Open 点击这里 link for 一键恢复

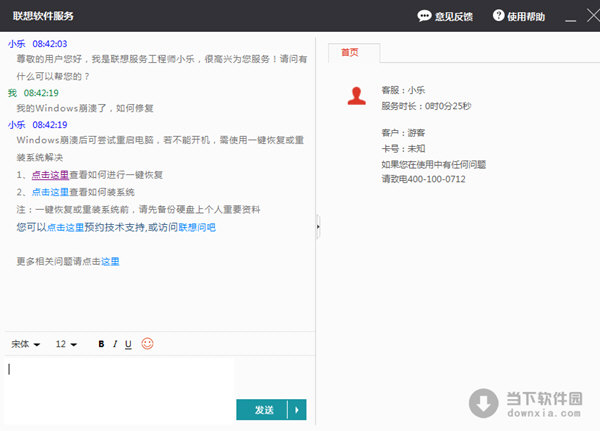50,175
